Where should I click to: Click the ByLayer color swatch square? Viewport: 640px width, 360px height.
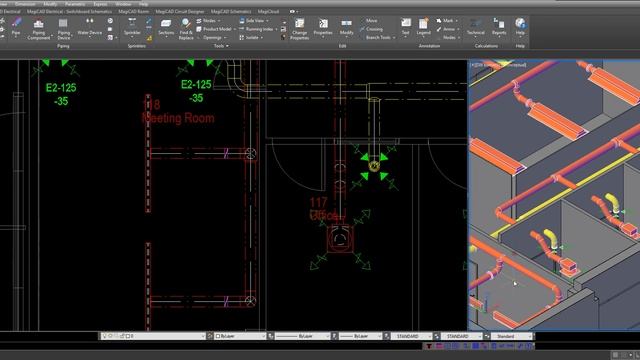pos(218,336)
